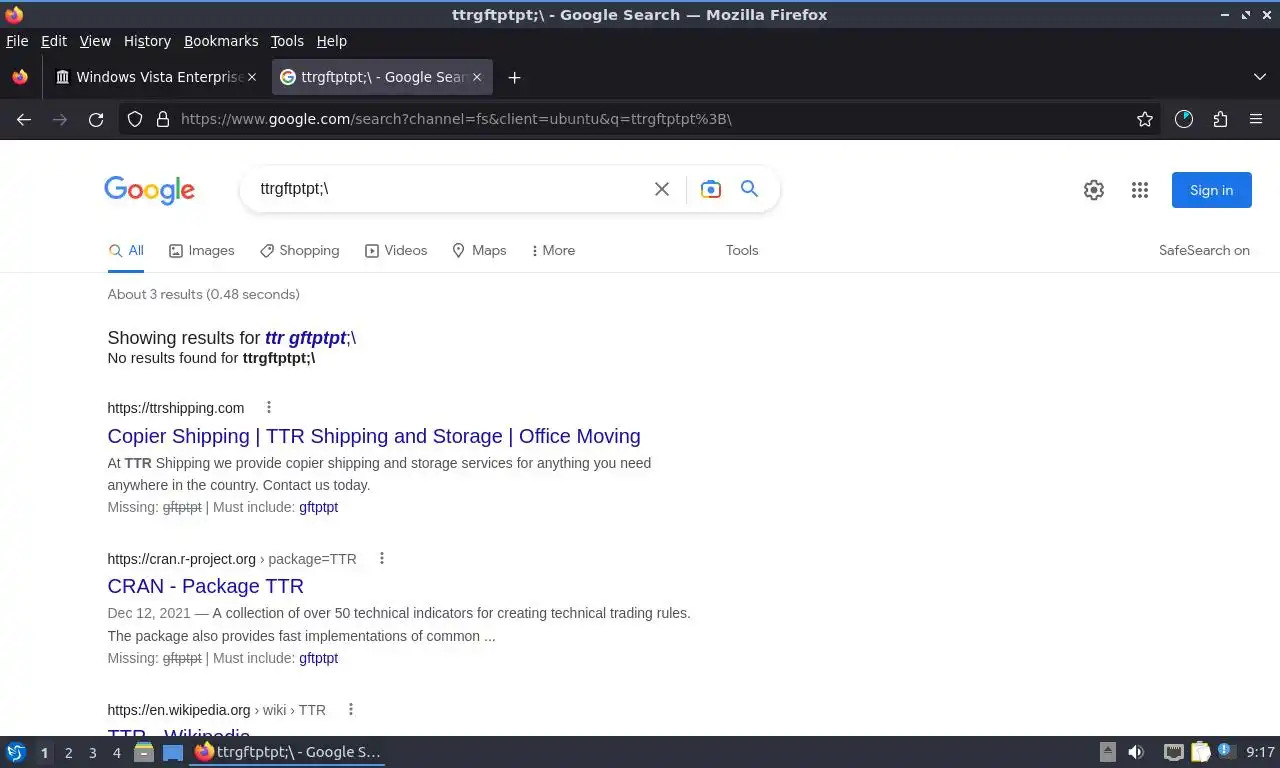
Task: Open the file manager taskbar icon
Action: (144, 752)
